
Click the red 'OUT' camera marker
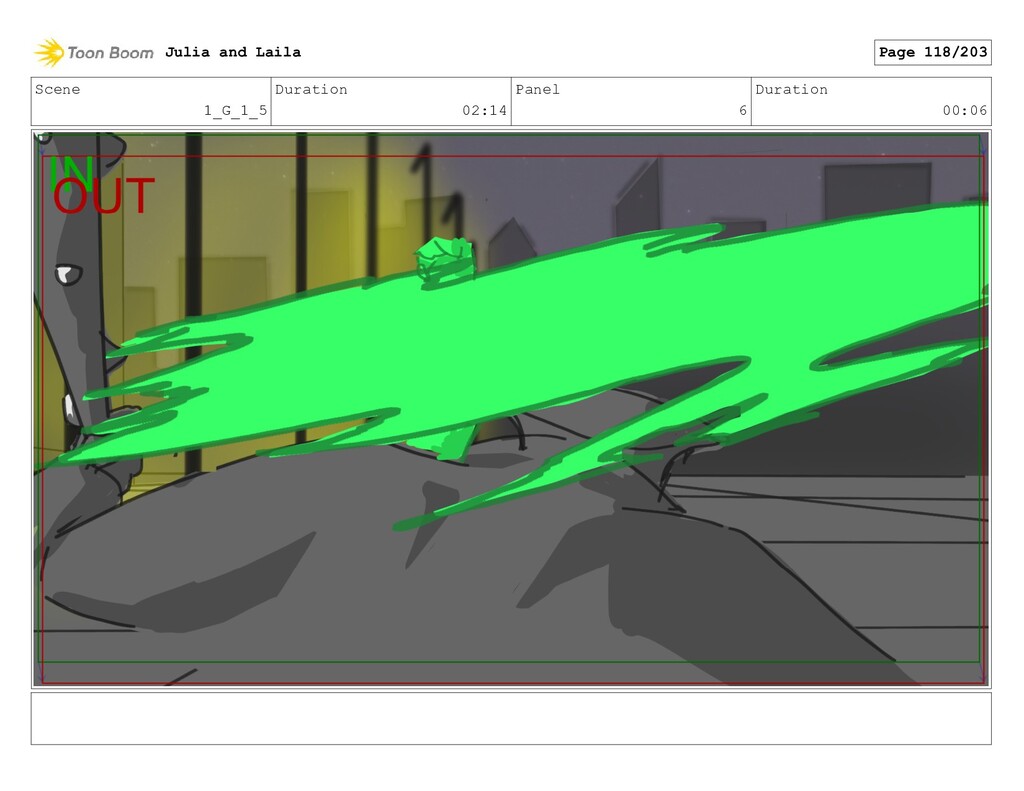(104, 196)
